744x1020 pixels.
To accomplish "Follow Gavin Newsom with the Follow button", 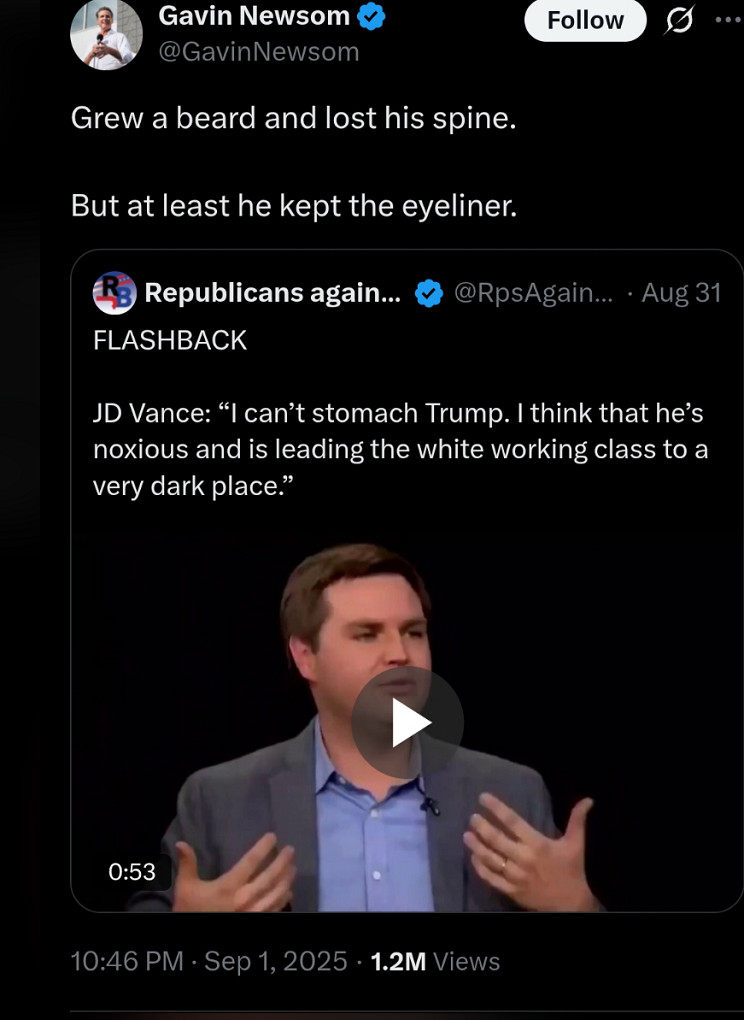I will tap(585, 20).
